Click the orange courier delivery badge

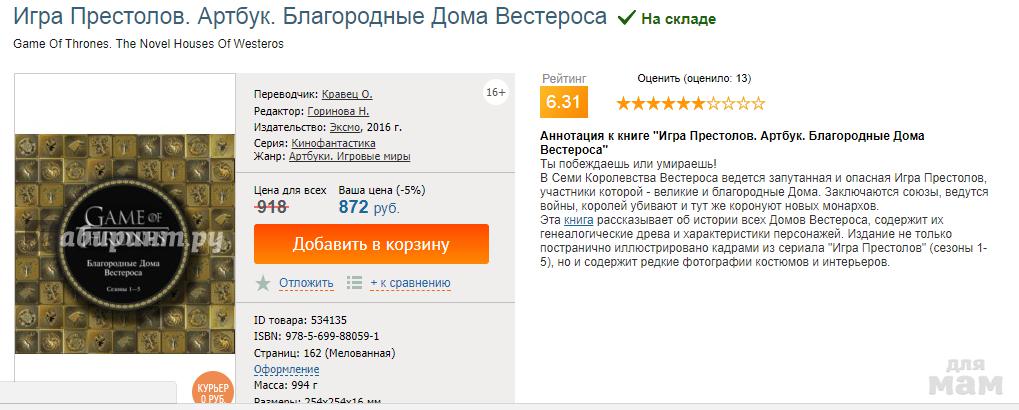click(213, 393)
